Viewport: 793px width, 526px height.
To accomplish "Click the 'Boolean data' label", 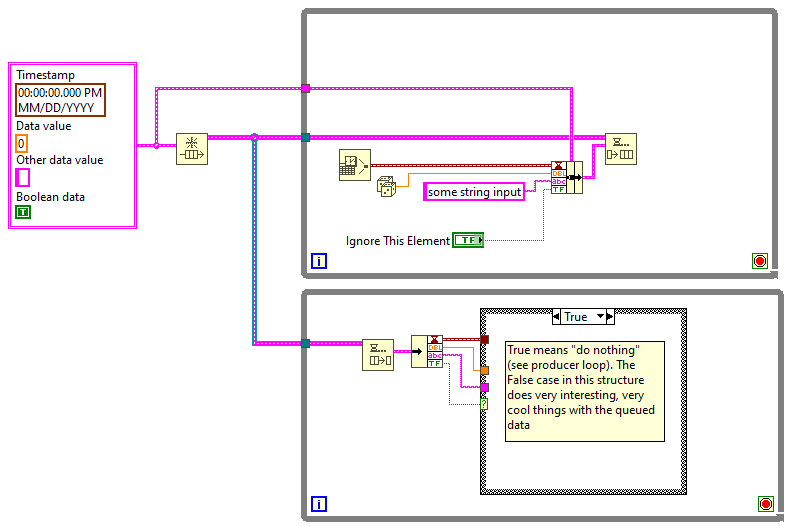I will tap(50, 197).
